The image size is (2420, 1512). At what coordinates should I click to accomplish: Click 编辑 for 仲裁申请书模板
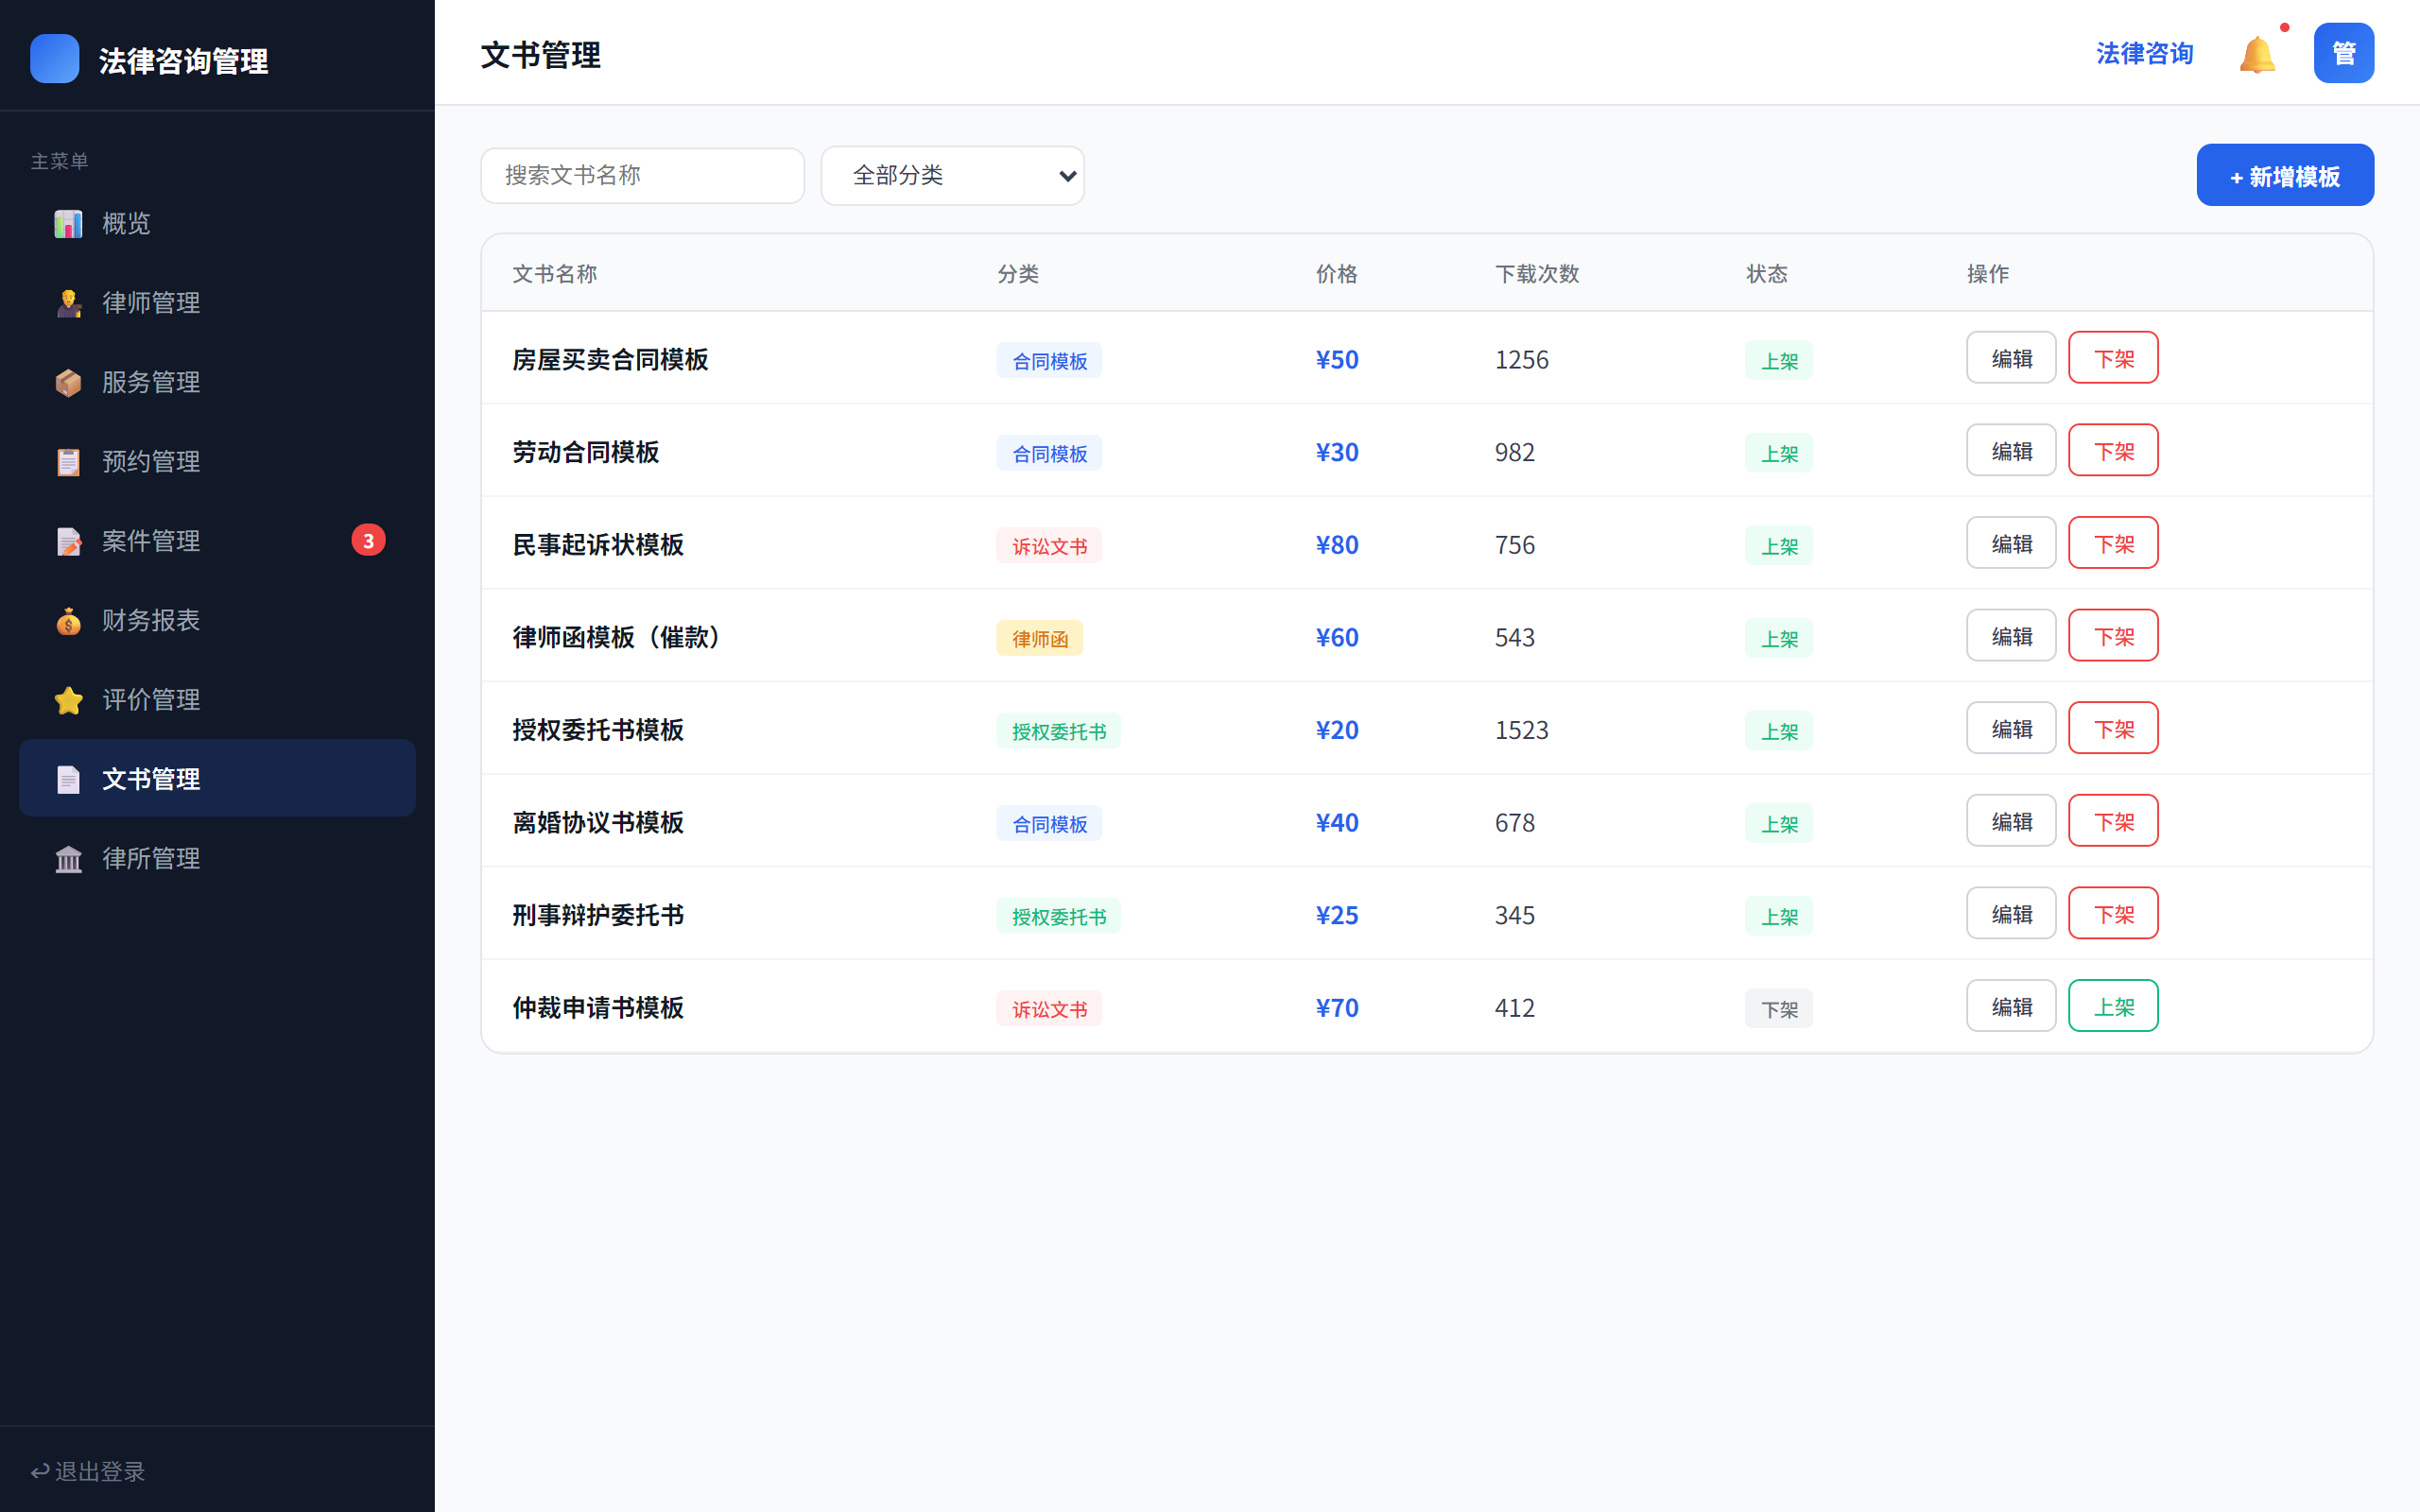click(2010, 1006)
